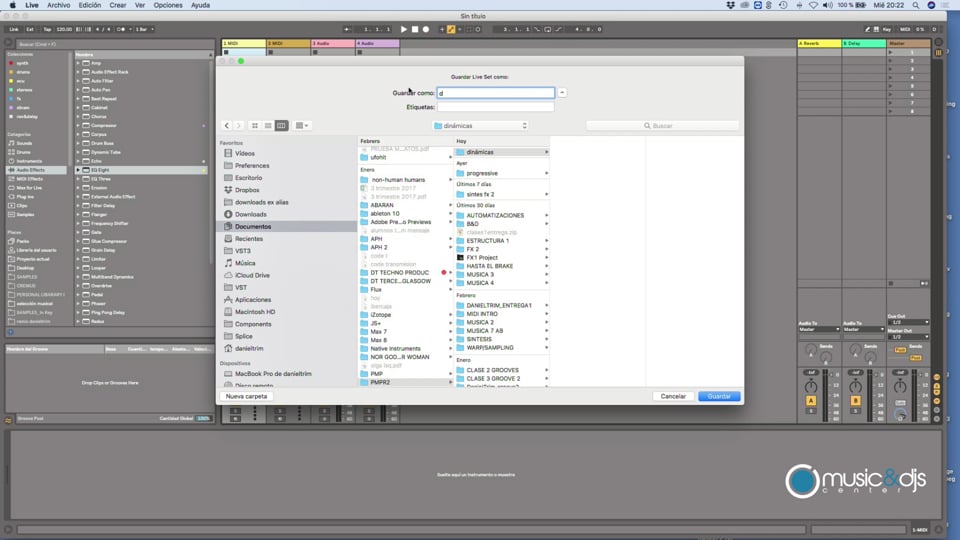Viewport: 960px width, 540px height.
Task: Open the Edición menu
Action: click(89, 5)
